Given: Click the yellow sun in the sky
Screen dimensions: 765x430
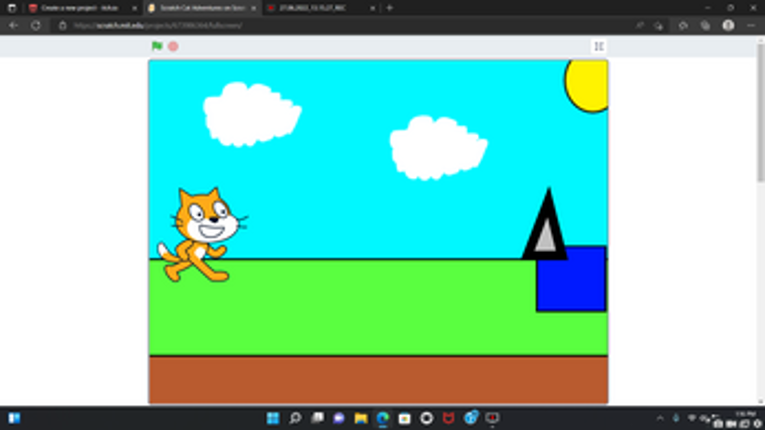Looking at the screenshot, I should tap(587, 86).
